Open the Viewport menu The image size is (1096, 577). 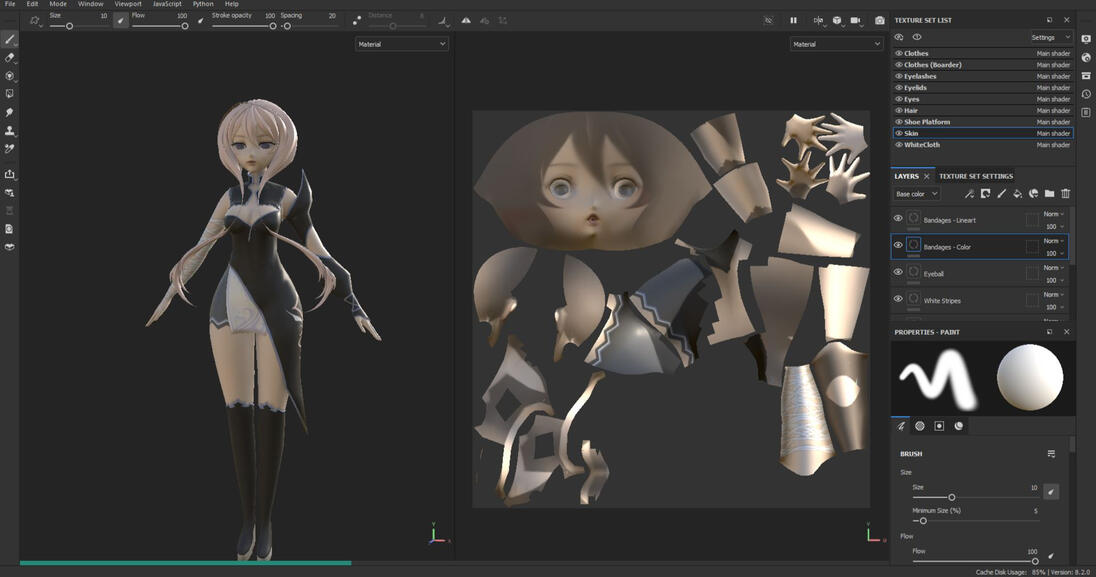(128, 4)
